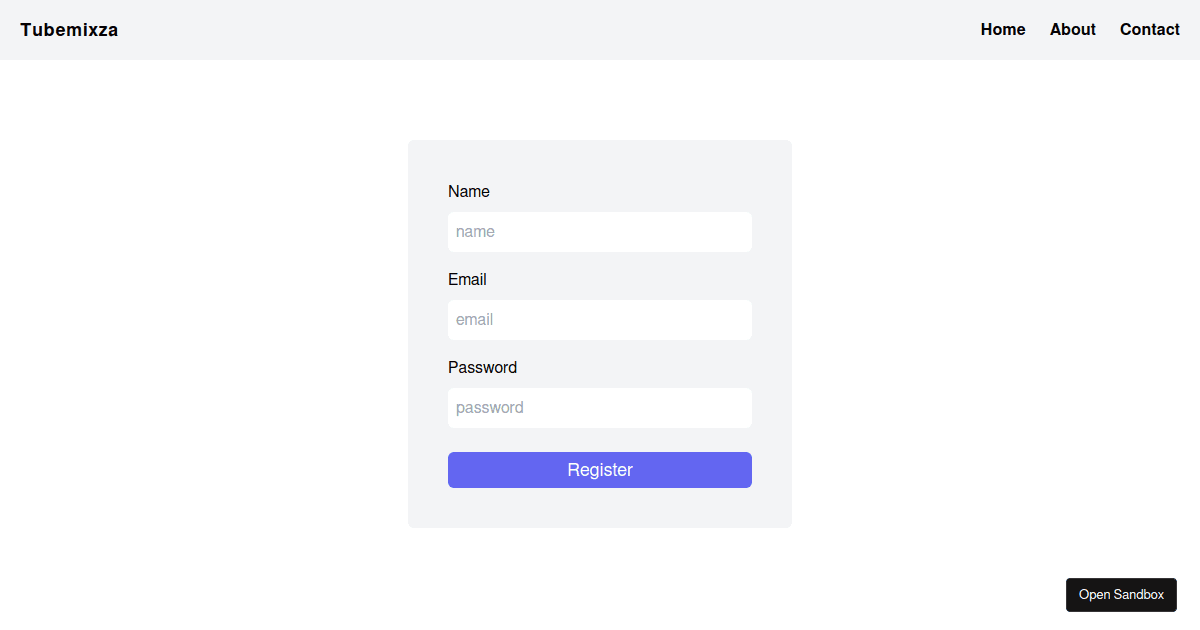The height and width of the screenshot is (630, 1200).
Task: Click the Password field label
Action: [x=482, y=368]
